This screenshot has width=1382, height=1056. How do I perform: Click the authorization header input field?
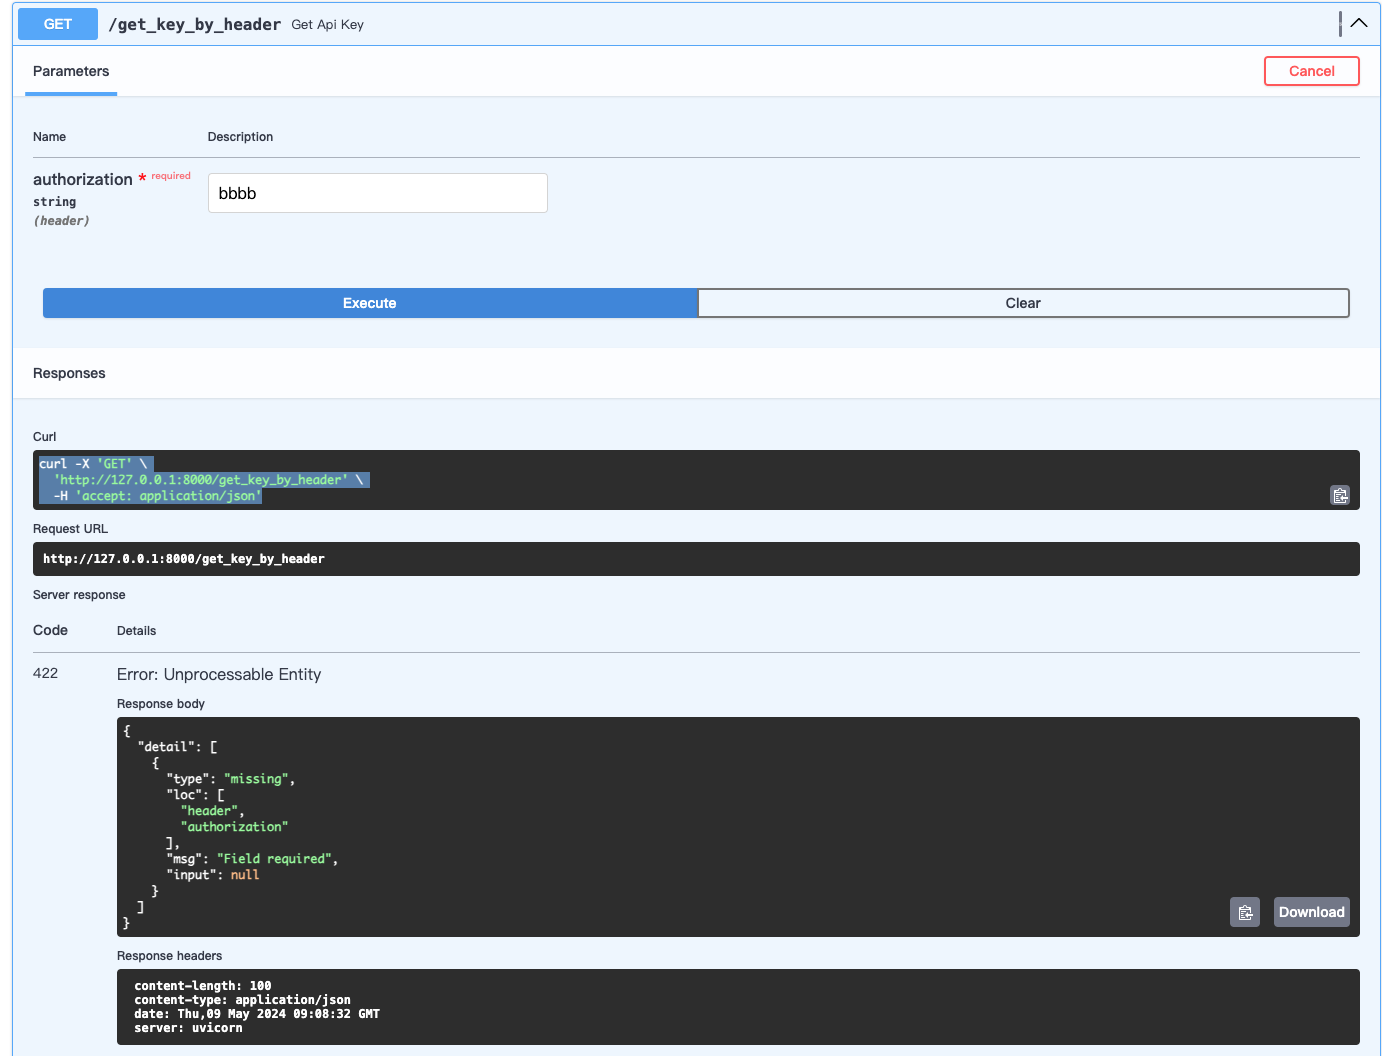coord(378,193)
